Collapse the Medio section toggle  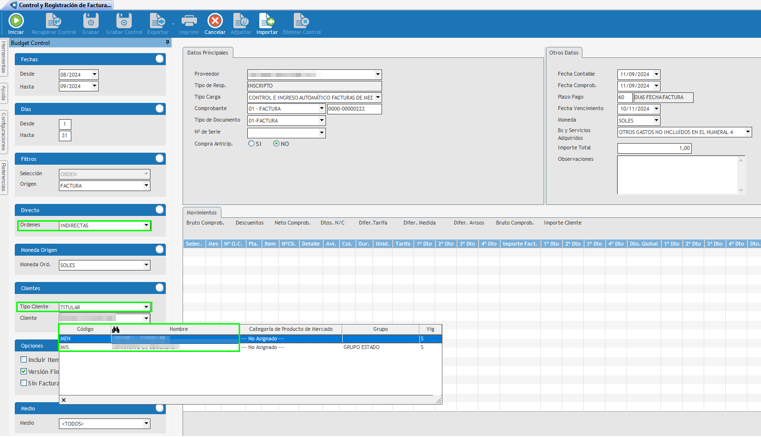(159, 408)
